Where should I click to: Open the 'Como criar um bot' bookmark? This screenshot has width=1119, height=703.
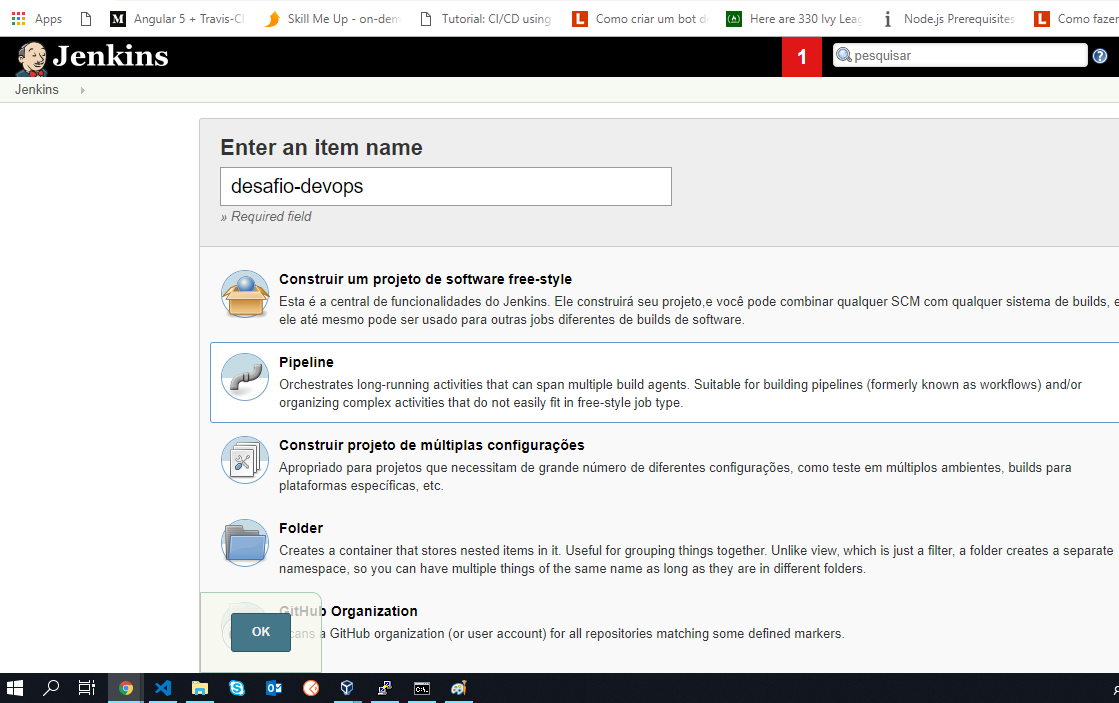pos(639,19)
